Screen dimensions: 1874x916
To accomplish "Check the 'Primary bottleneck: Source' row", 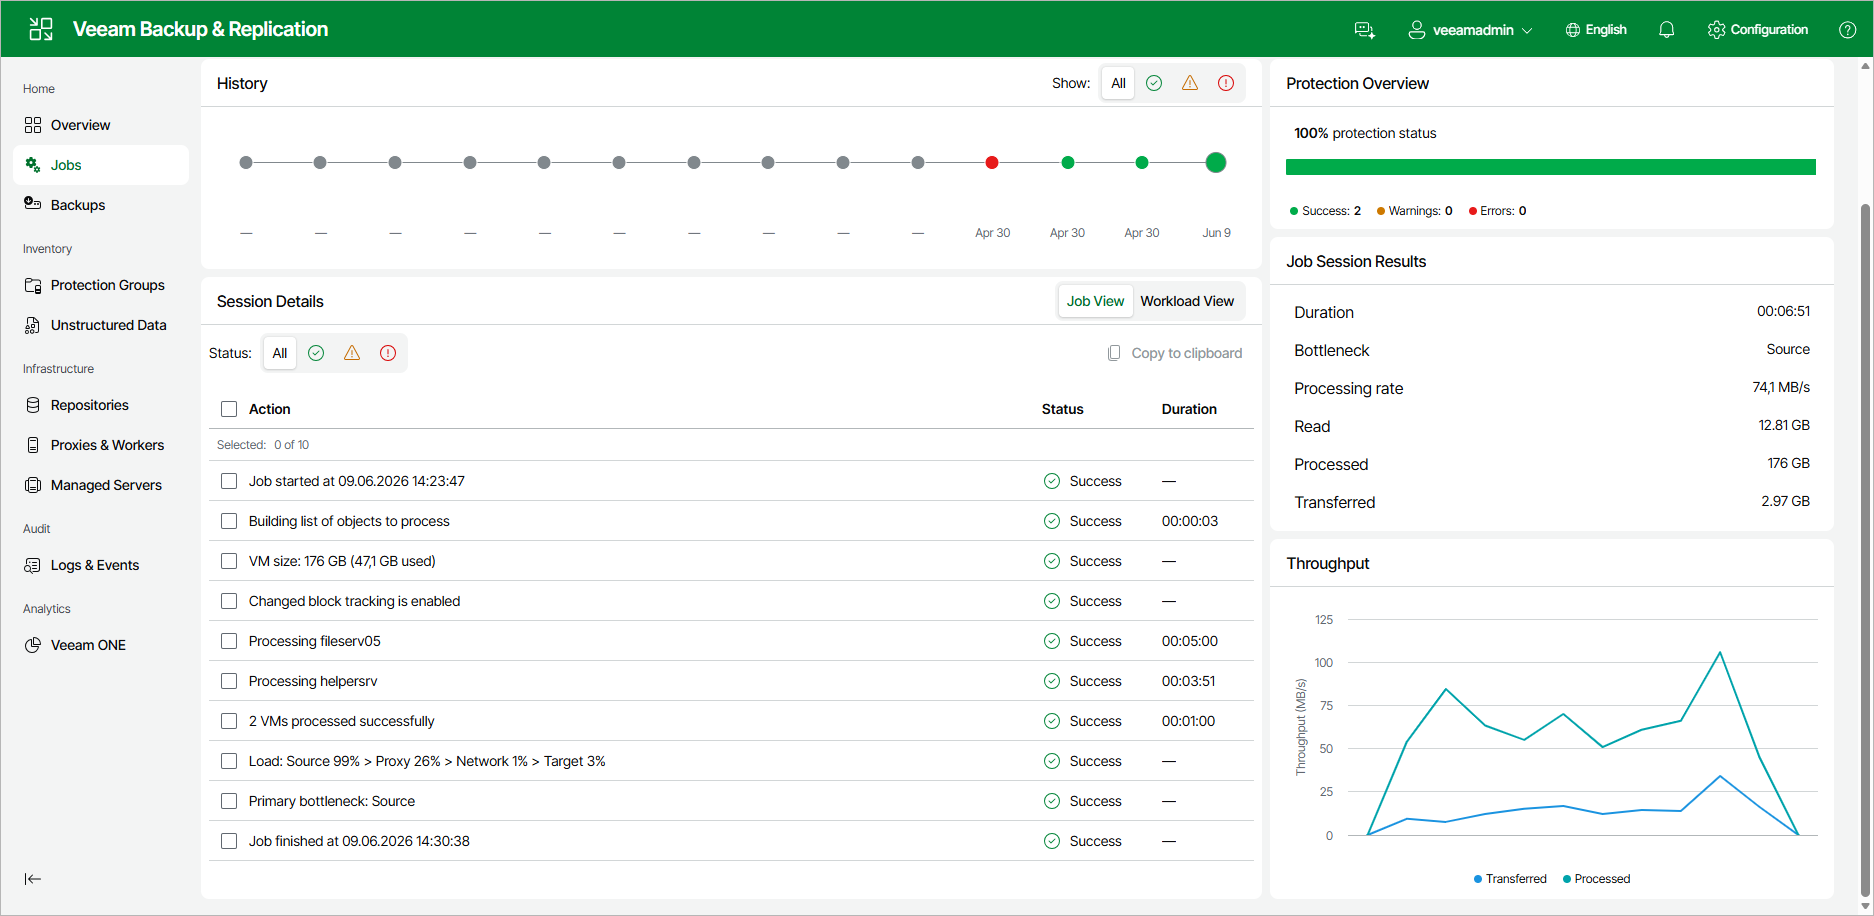I will 229,801.
